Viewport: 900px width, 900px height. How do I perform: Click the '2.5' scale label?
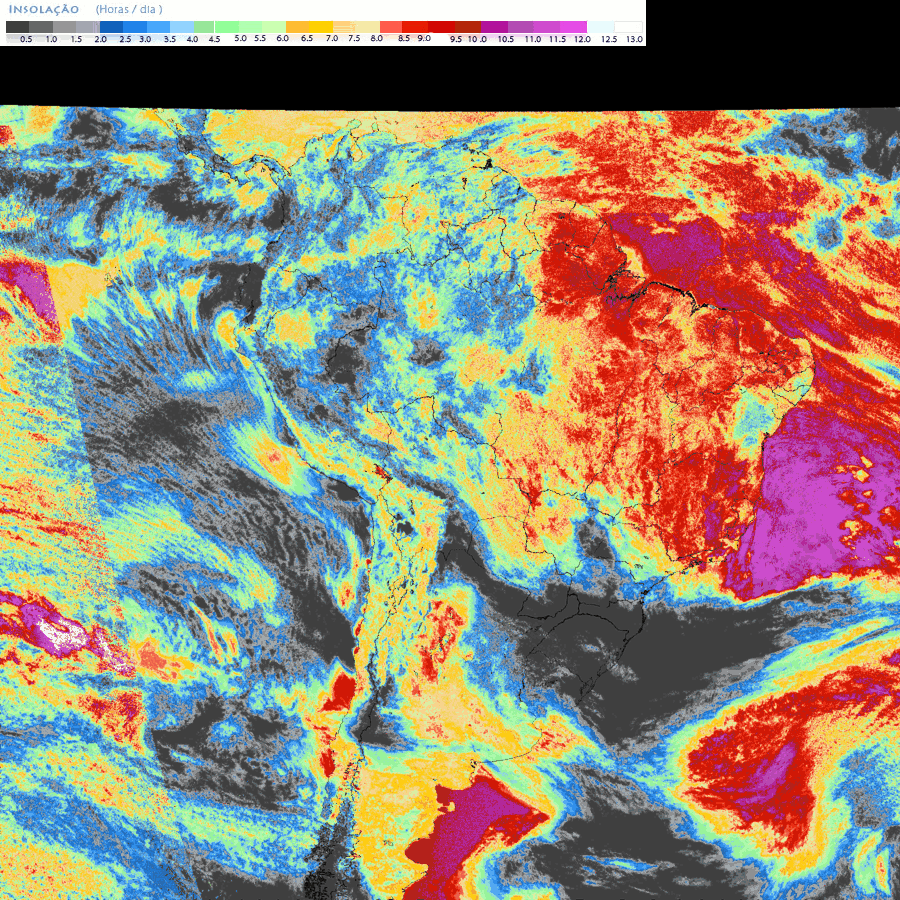tap(125, 40)
